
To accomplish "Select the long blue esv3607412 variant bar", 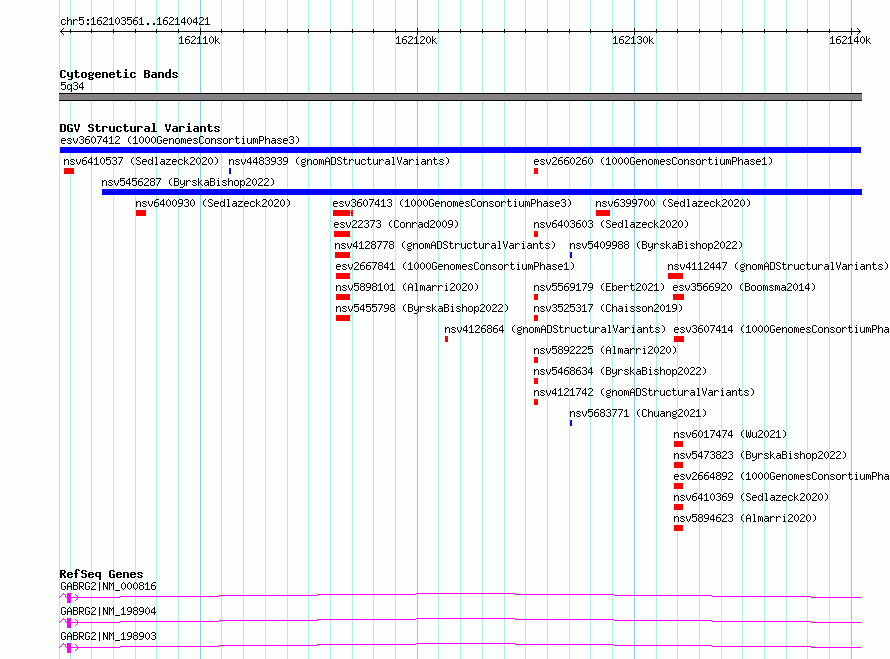I will [x=460, y=150].
